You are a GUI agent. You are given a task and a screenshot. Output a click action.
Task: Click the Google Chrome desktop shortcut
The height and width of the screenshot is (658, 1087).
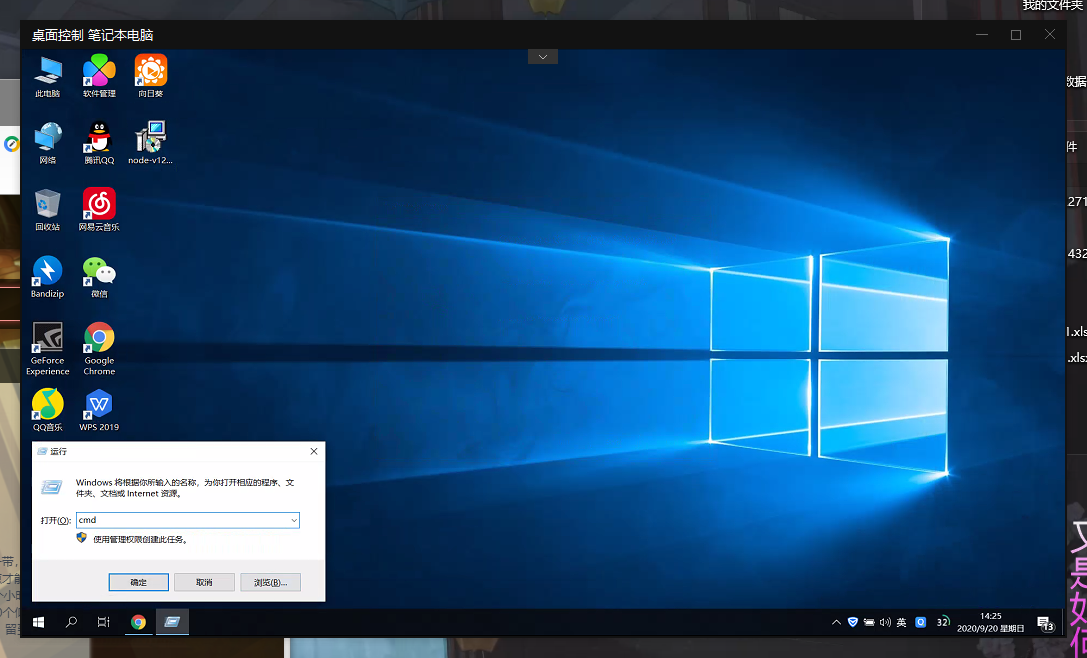(99, 339)
